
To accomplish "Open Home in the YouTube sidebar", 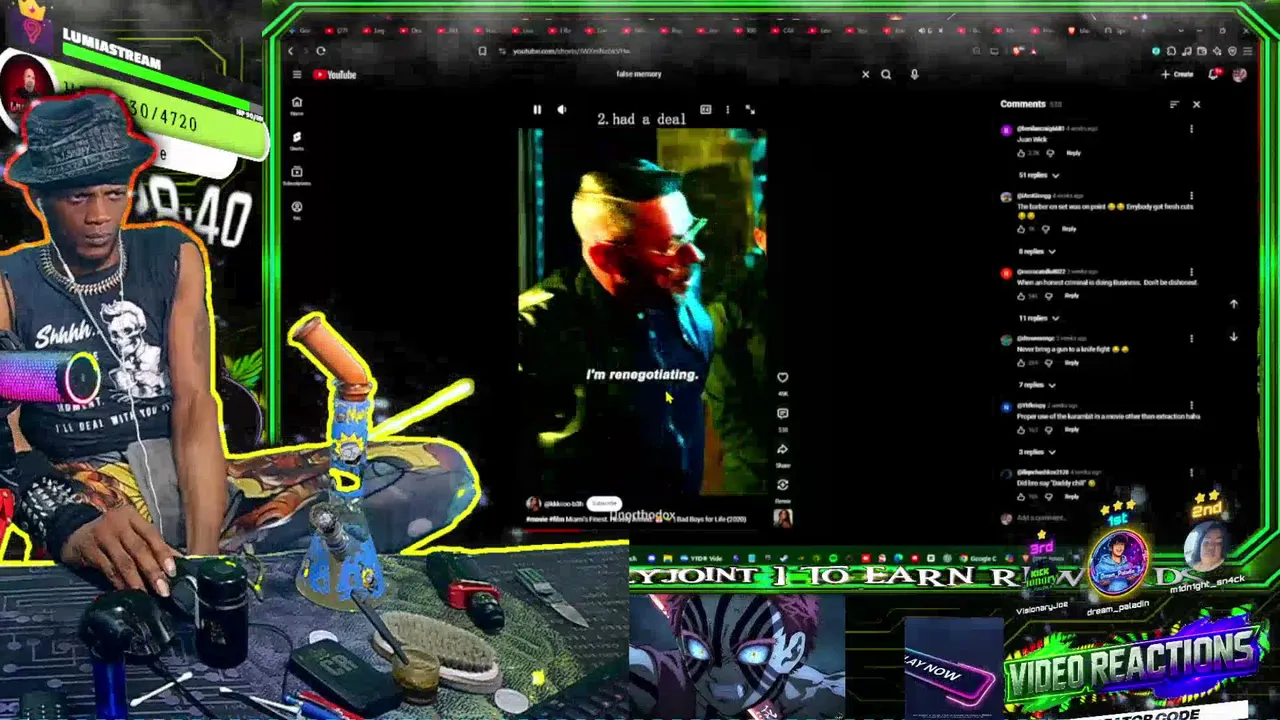I will tap(297, 105).
